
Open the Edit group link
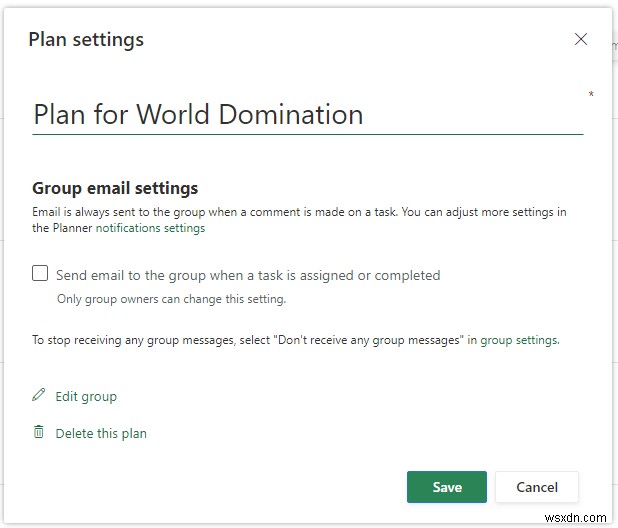coord(86,396)
